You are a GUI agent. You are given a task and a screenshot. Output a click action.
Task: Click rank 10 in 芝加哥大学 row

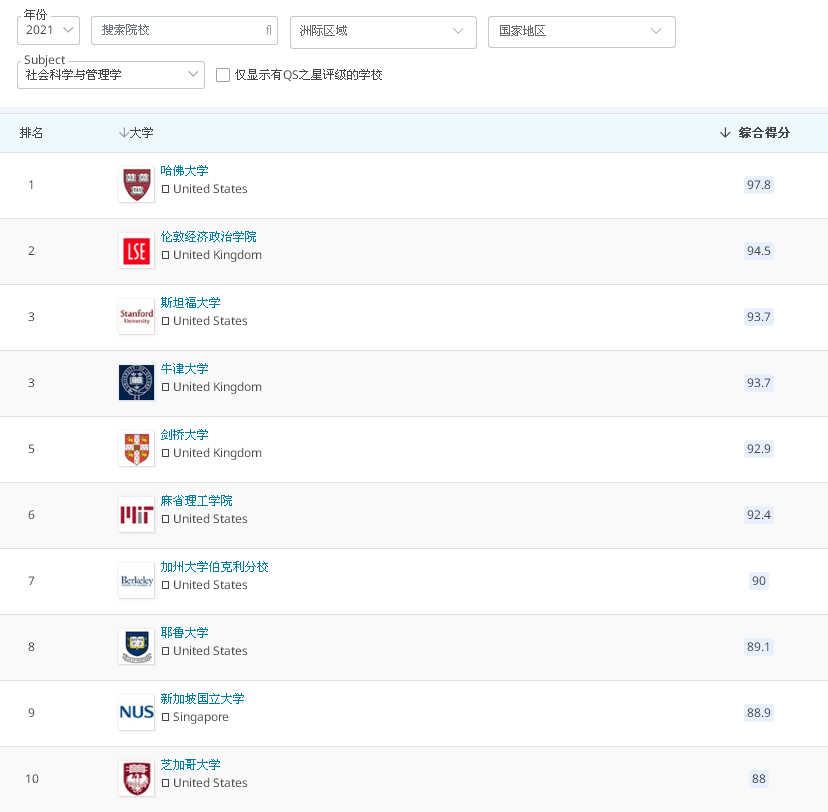(x=32, y=779)
